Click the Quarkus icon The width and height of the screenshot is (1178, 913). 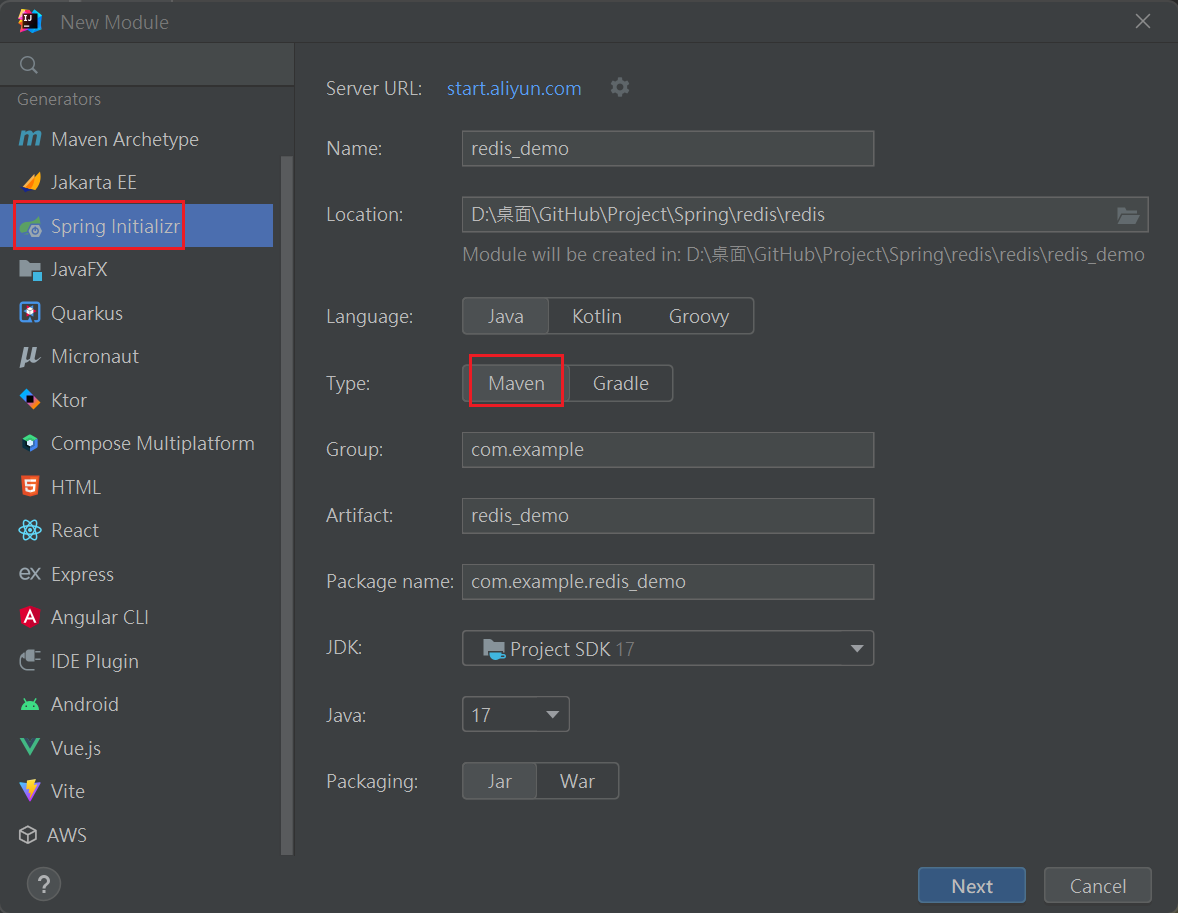point(30,313)
